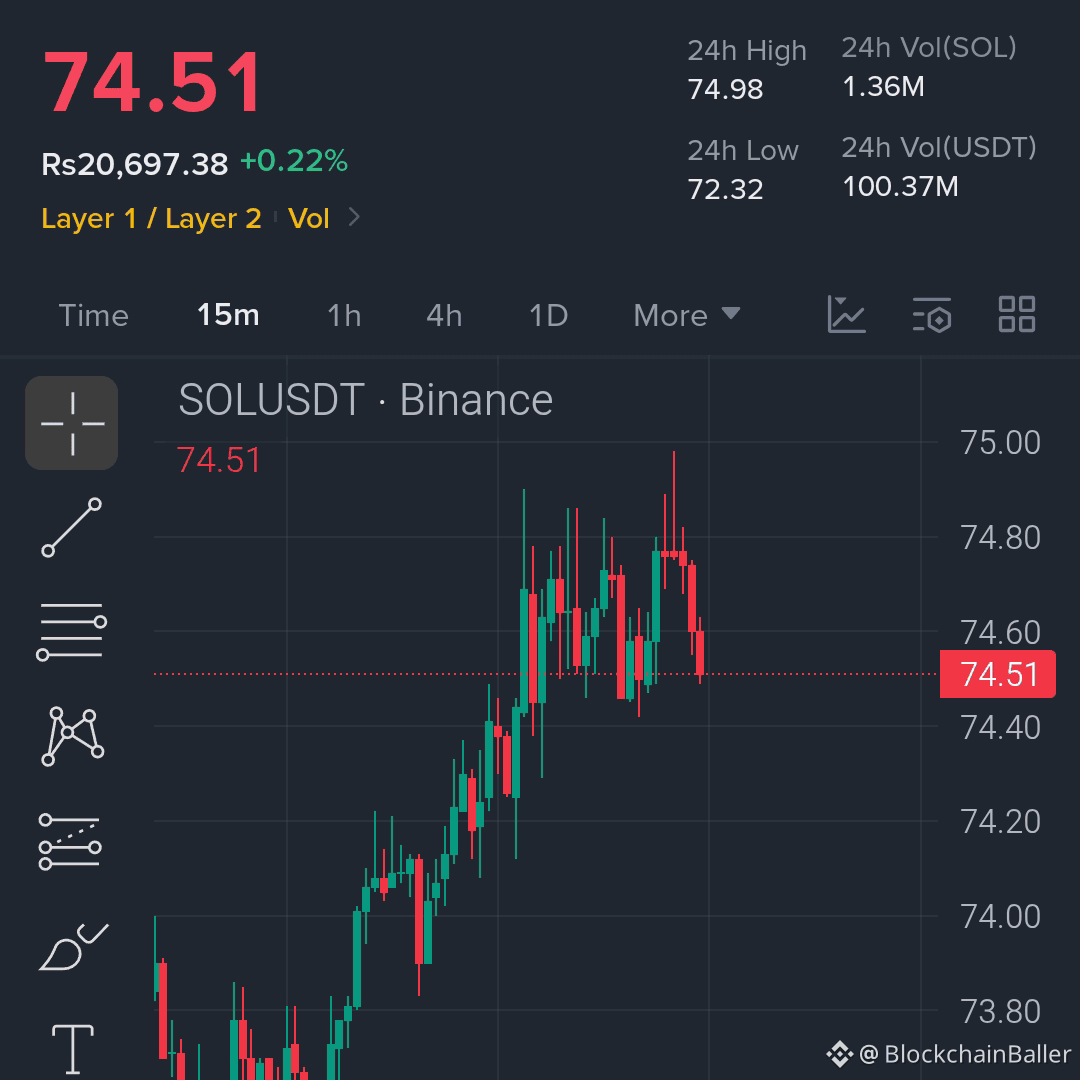Expand the More intervals dropdown
This screenshot has width=1080, height=1080.
(686, 315)
